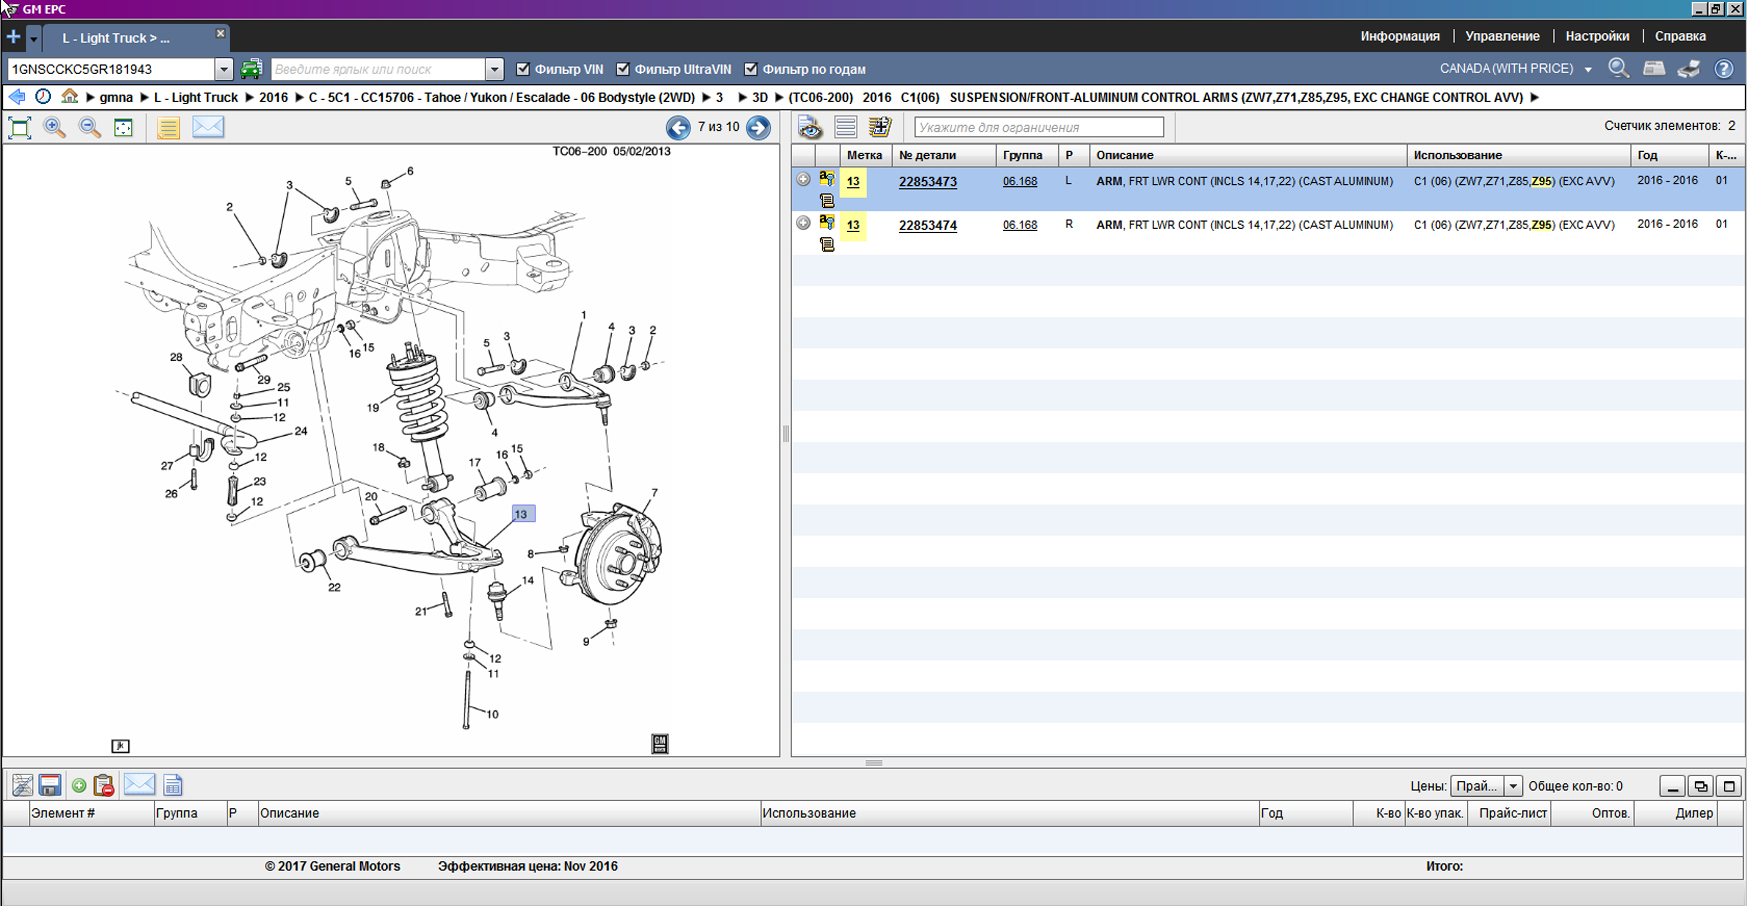The height and width of the screenshot is (906, 1748).
Task: Open part number 22853473 link
Action: (927, 182)
